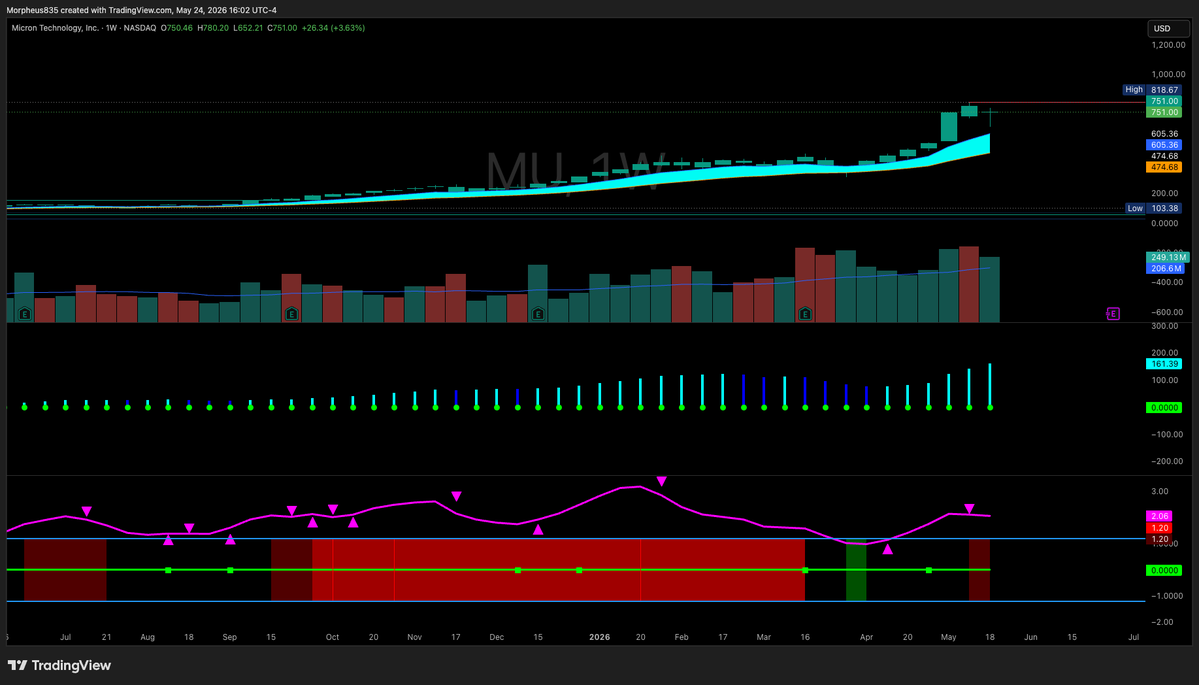This screenshot has width=1199, height=685.
Task: Click the magenta up triangle at Dec 15
Action: coord(538,529)
